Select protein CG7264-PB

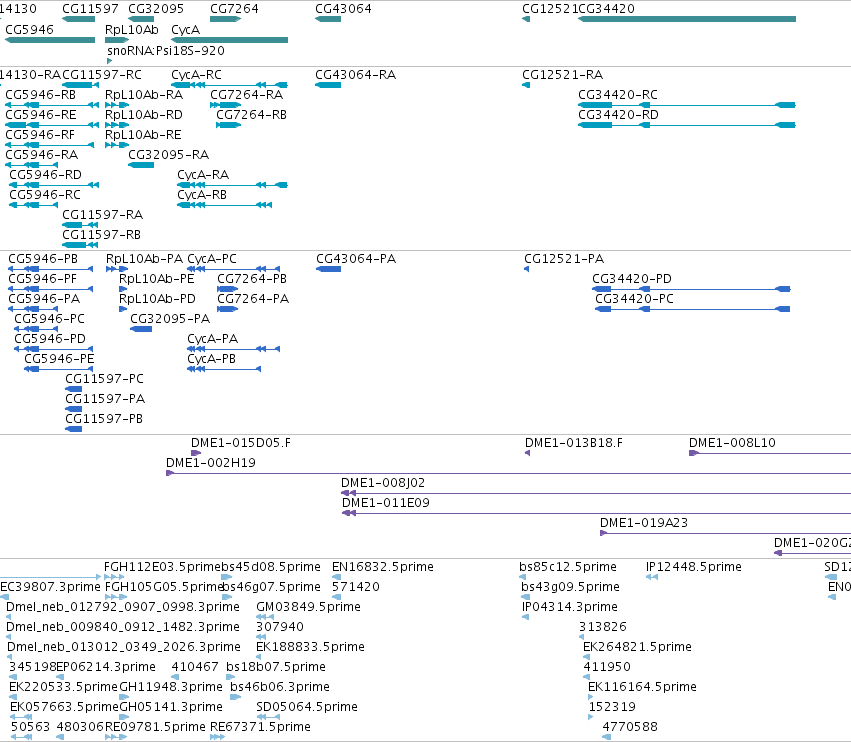coord(252,279)
